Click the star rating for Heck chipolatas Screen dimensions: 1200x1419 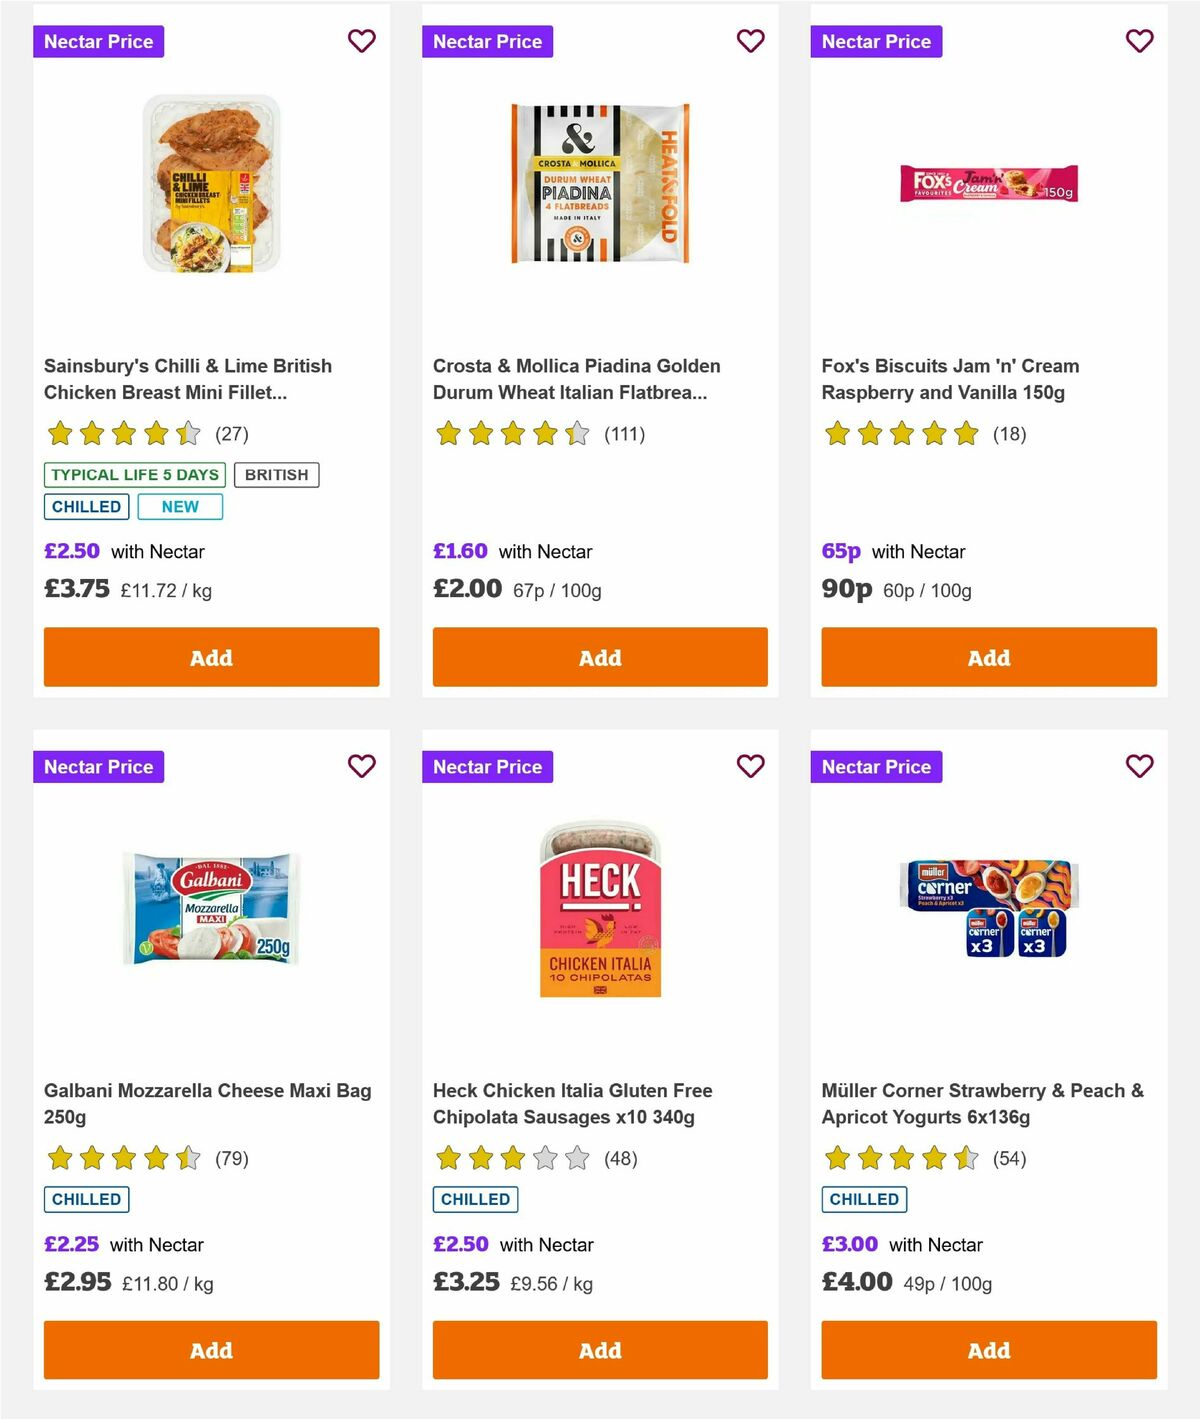click(x=510, y=1159)
